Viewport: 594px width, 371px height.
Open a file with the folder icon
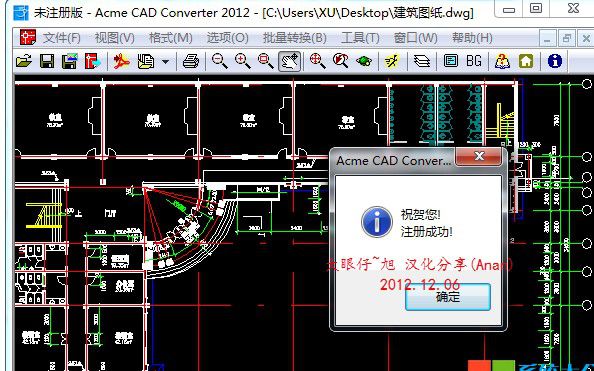(24, 61)
